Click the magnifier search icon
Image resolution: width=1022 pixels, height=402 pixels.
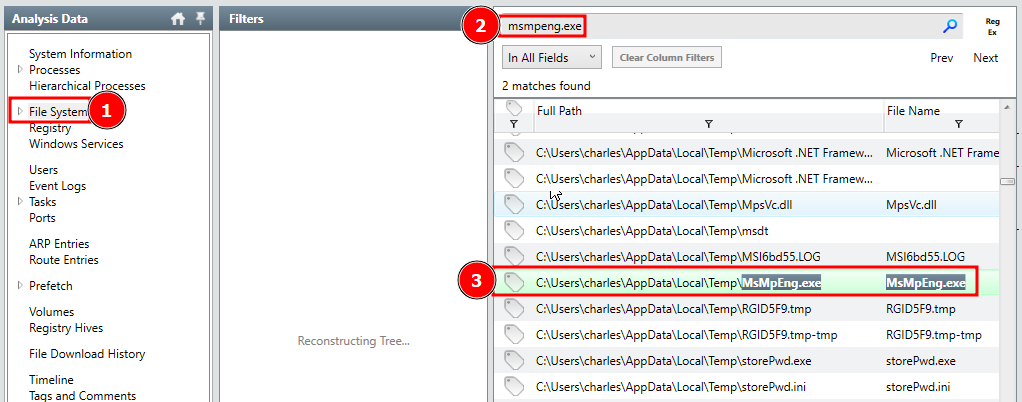950,26
